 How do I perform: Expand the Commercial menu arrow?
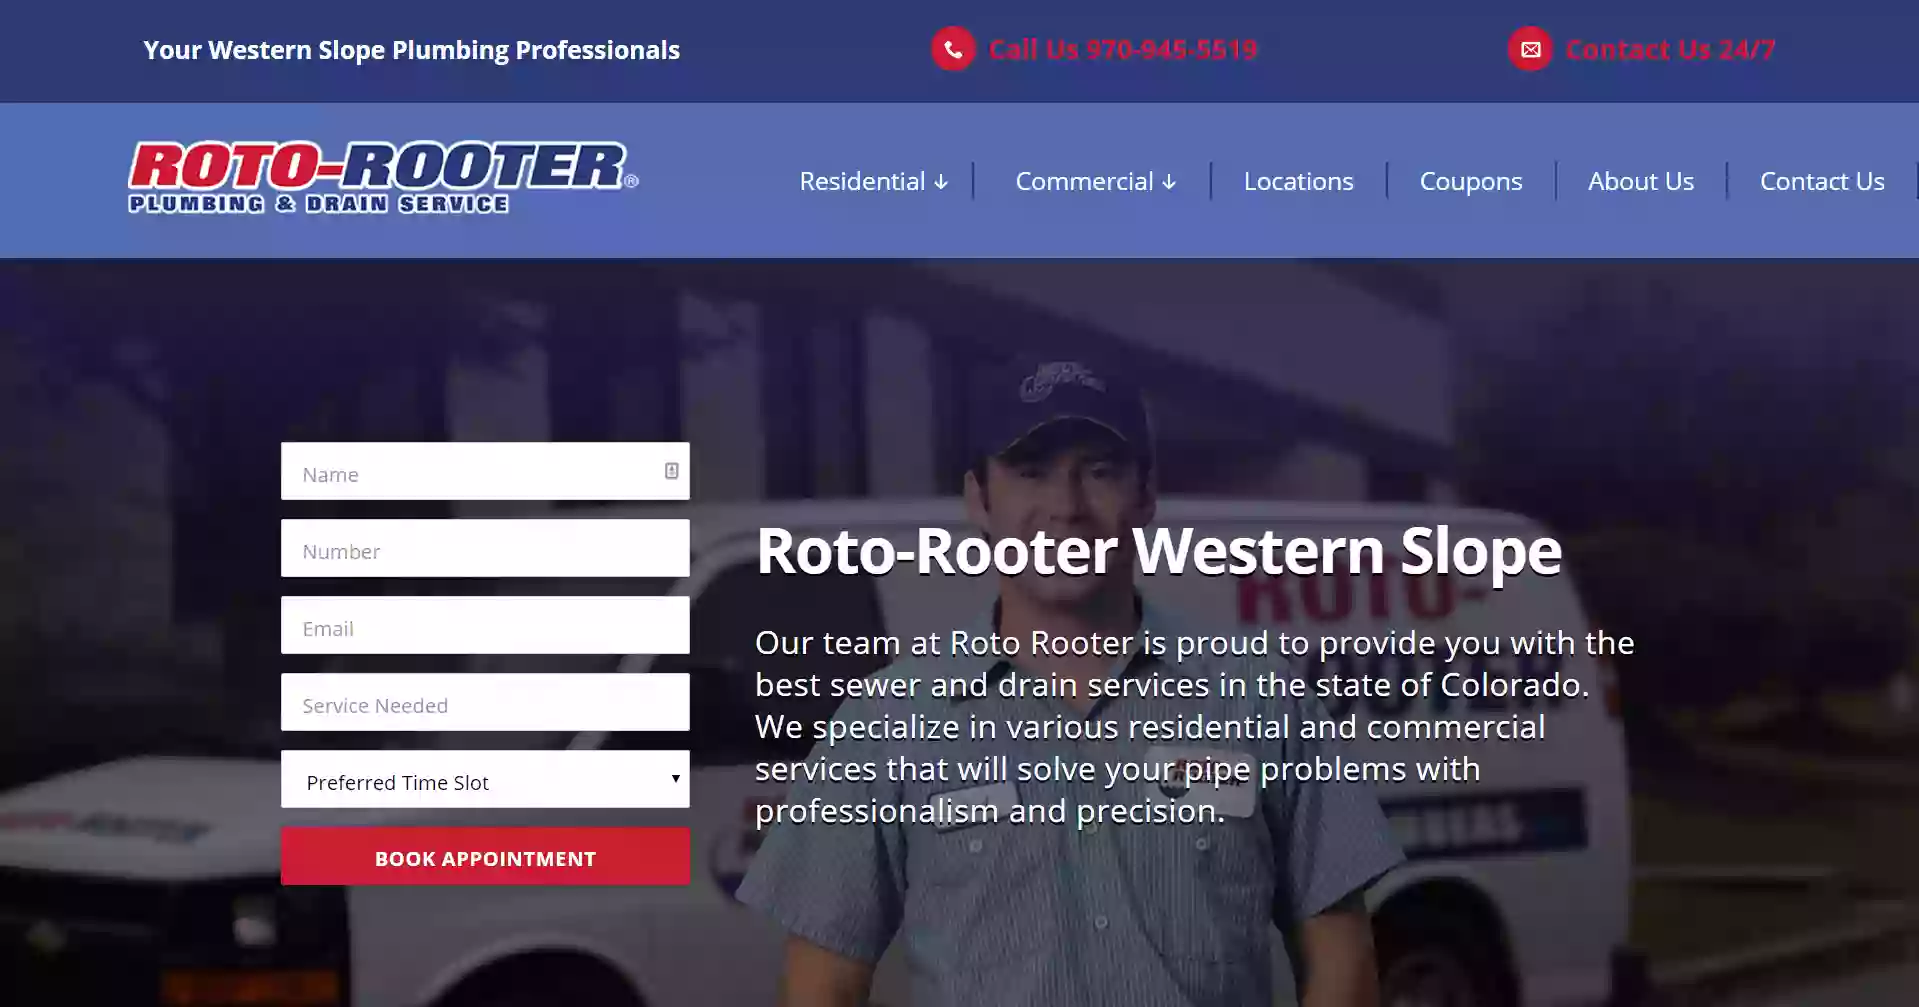pos(1169,182)
